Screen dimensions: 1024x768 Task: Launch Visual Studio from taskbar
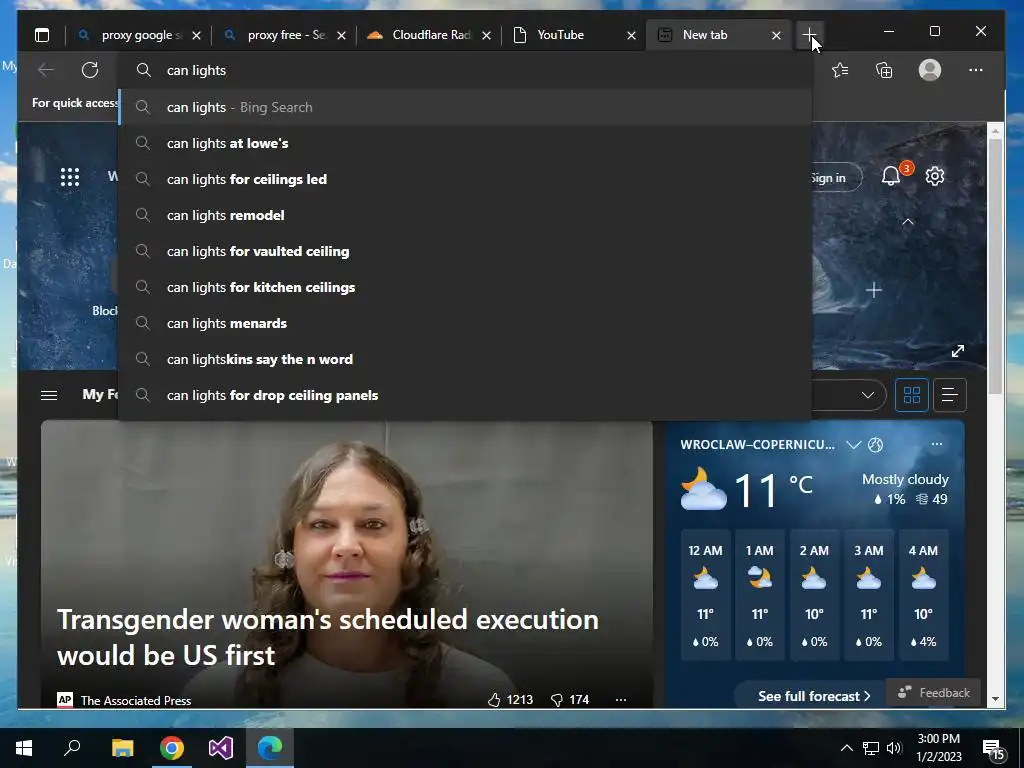[221, 748]
